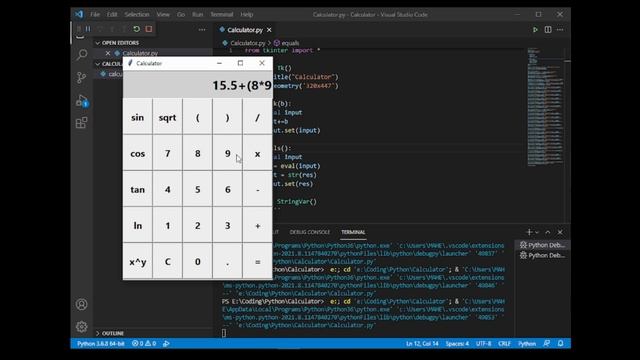This screenshot has height=360, width=640.
Task: Click the decimal point calculator button
Action: click(x=227, y=262)
